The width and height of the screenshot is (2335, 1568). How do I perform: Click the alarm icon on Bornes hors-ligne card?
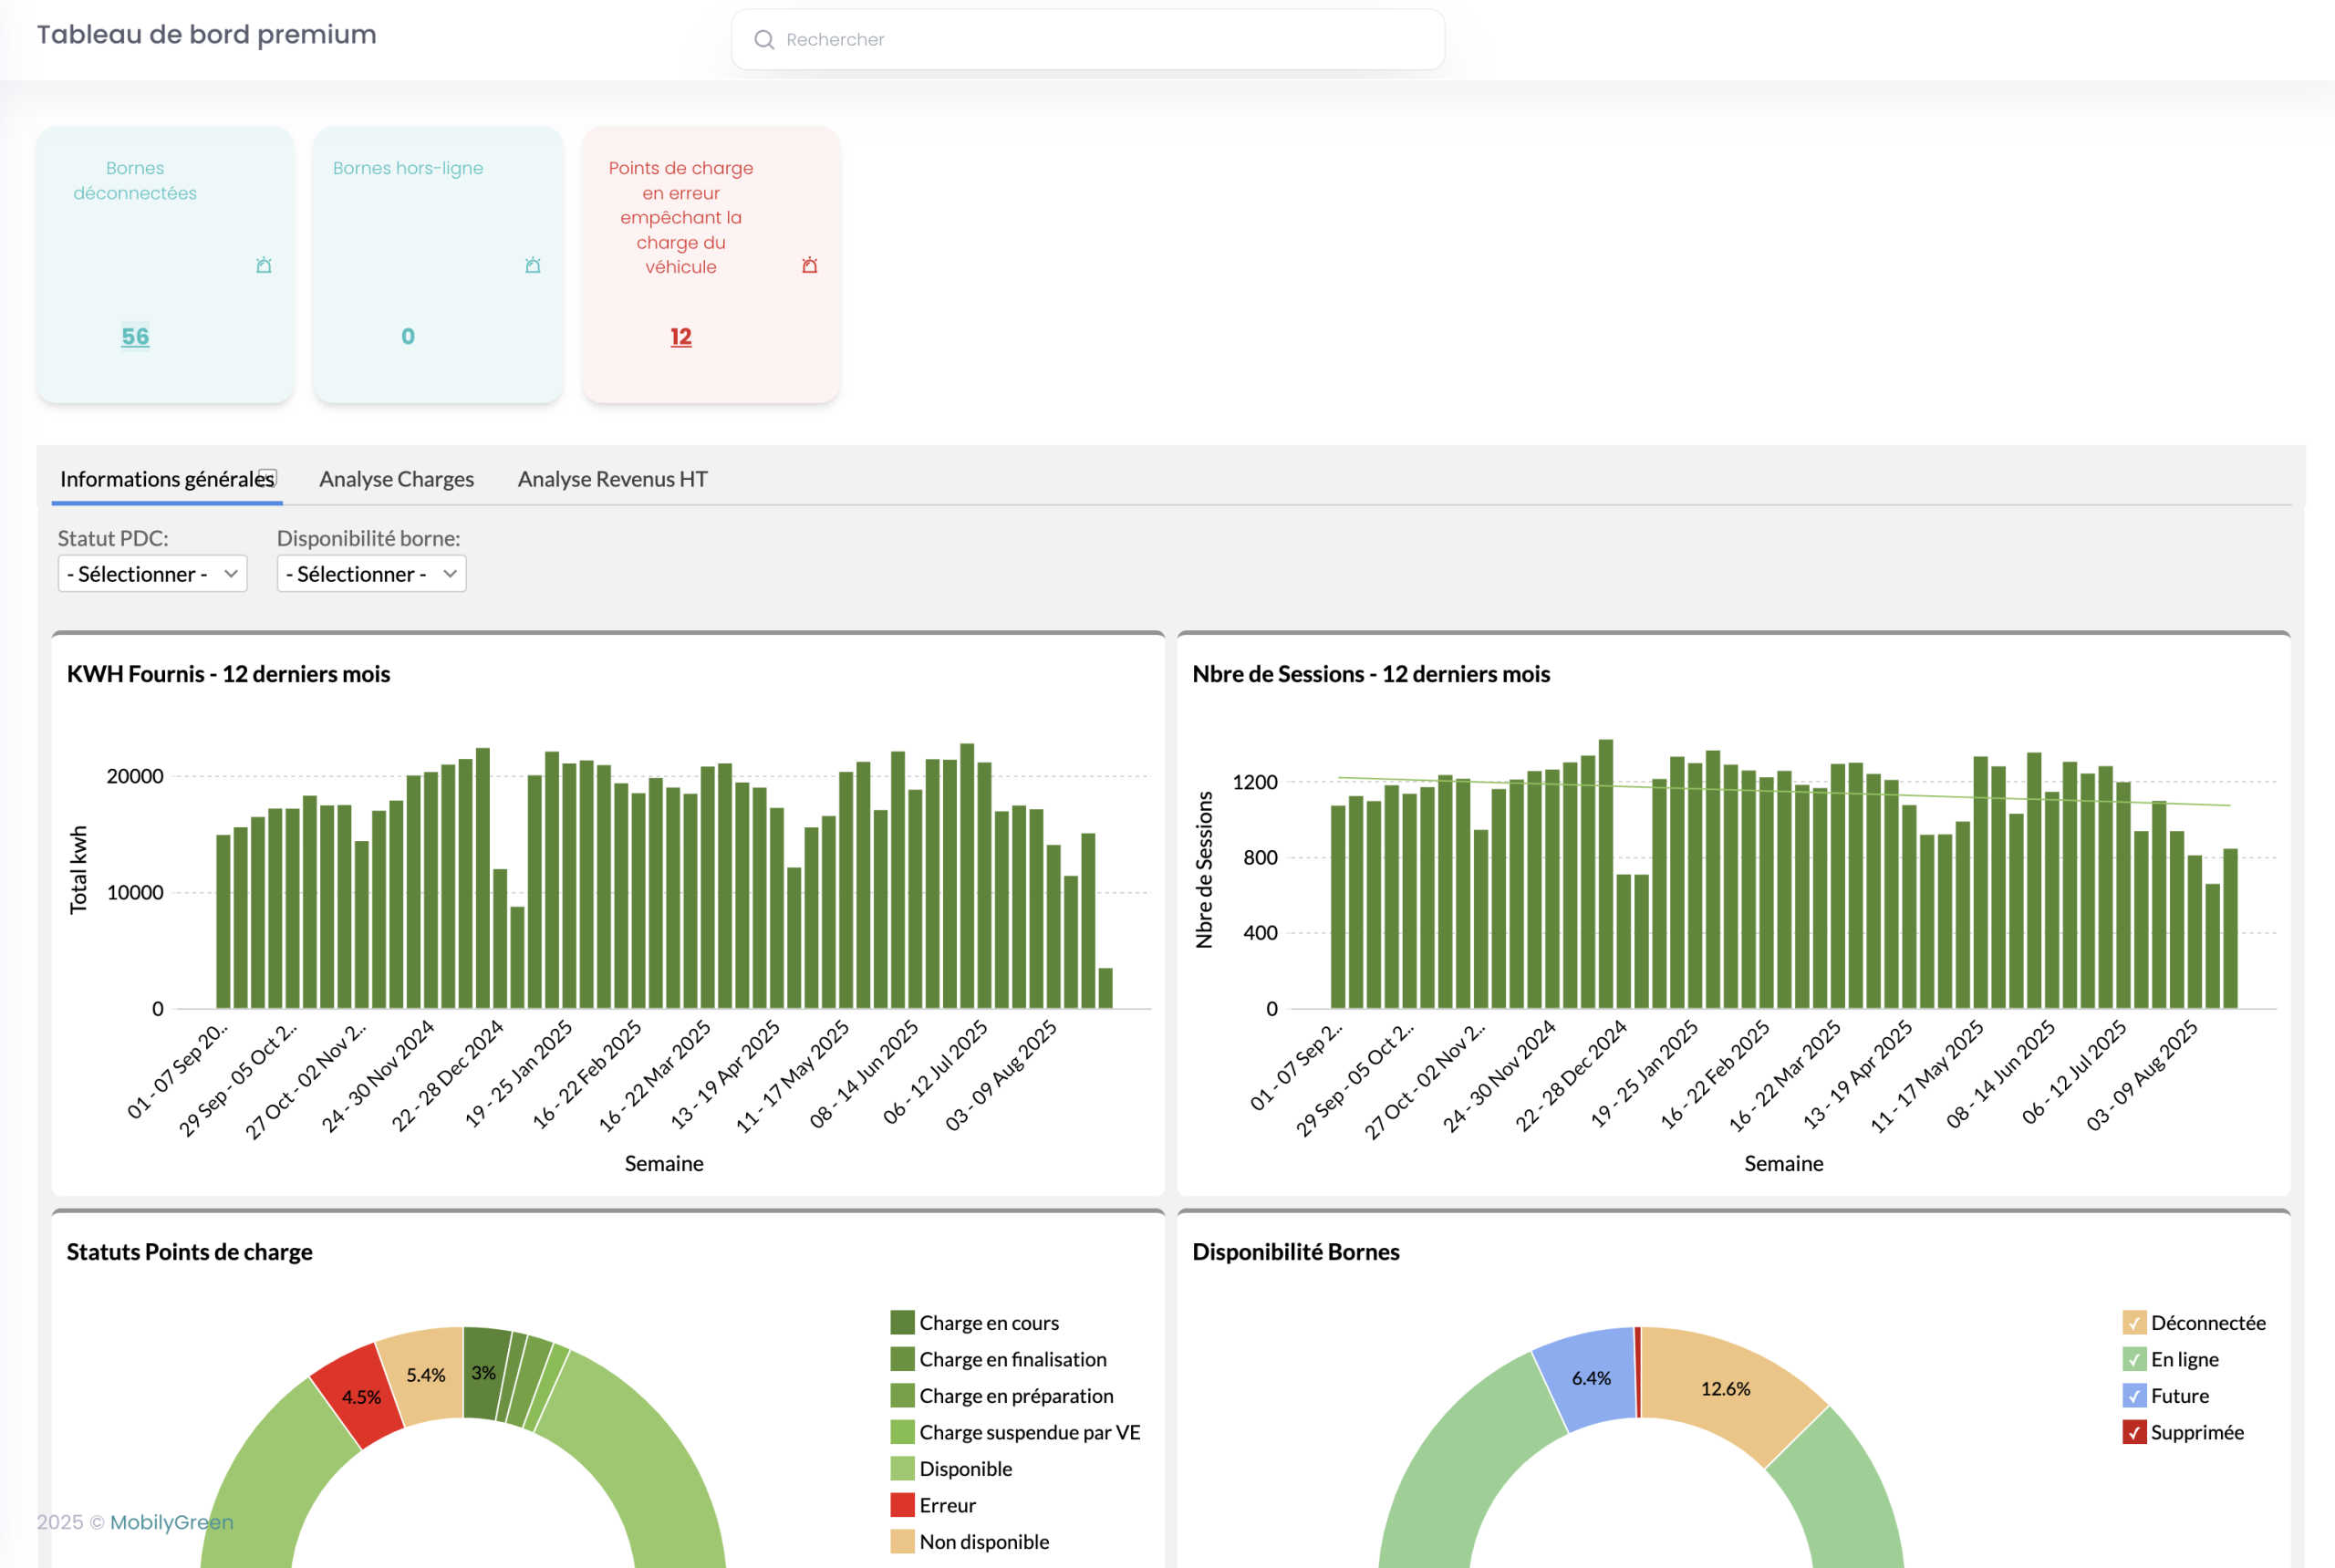tap(533, 265)
